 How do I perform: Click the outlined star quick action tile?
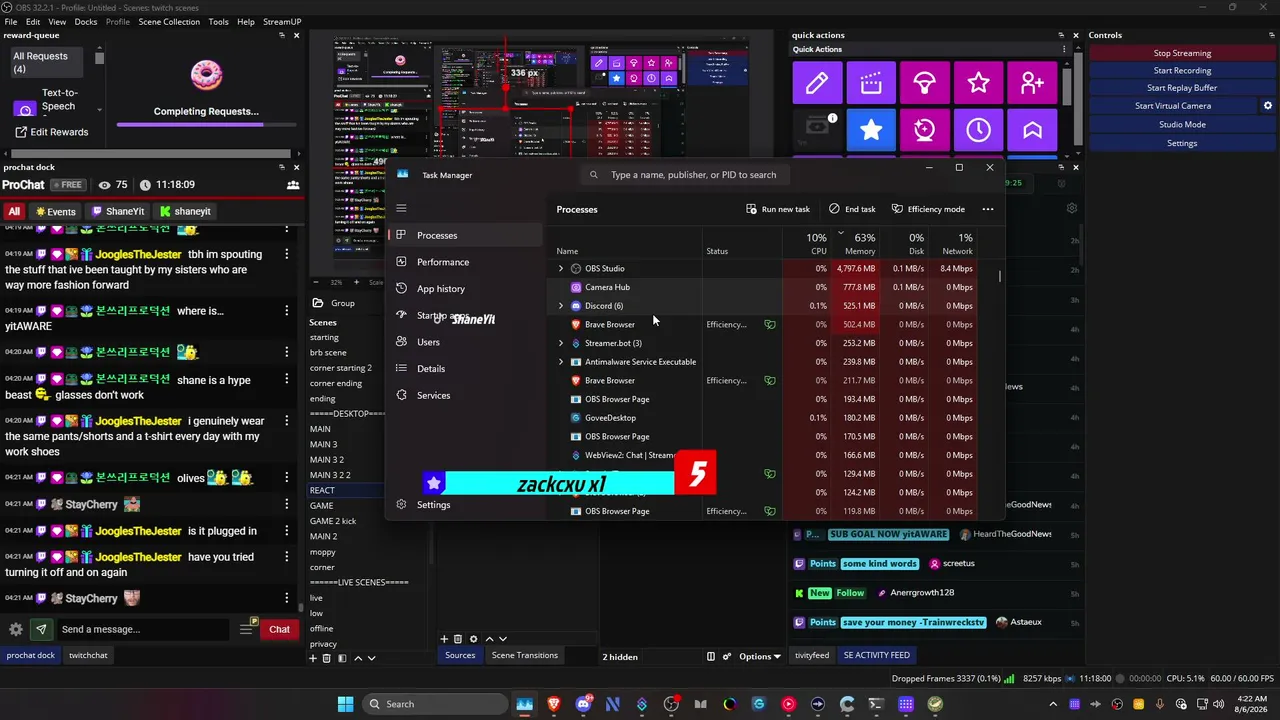(x=979, y=84)
